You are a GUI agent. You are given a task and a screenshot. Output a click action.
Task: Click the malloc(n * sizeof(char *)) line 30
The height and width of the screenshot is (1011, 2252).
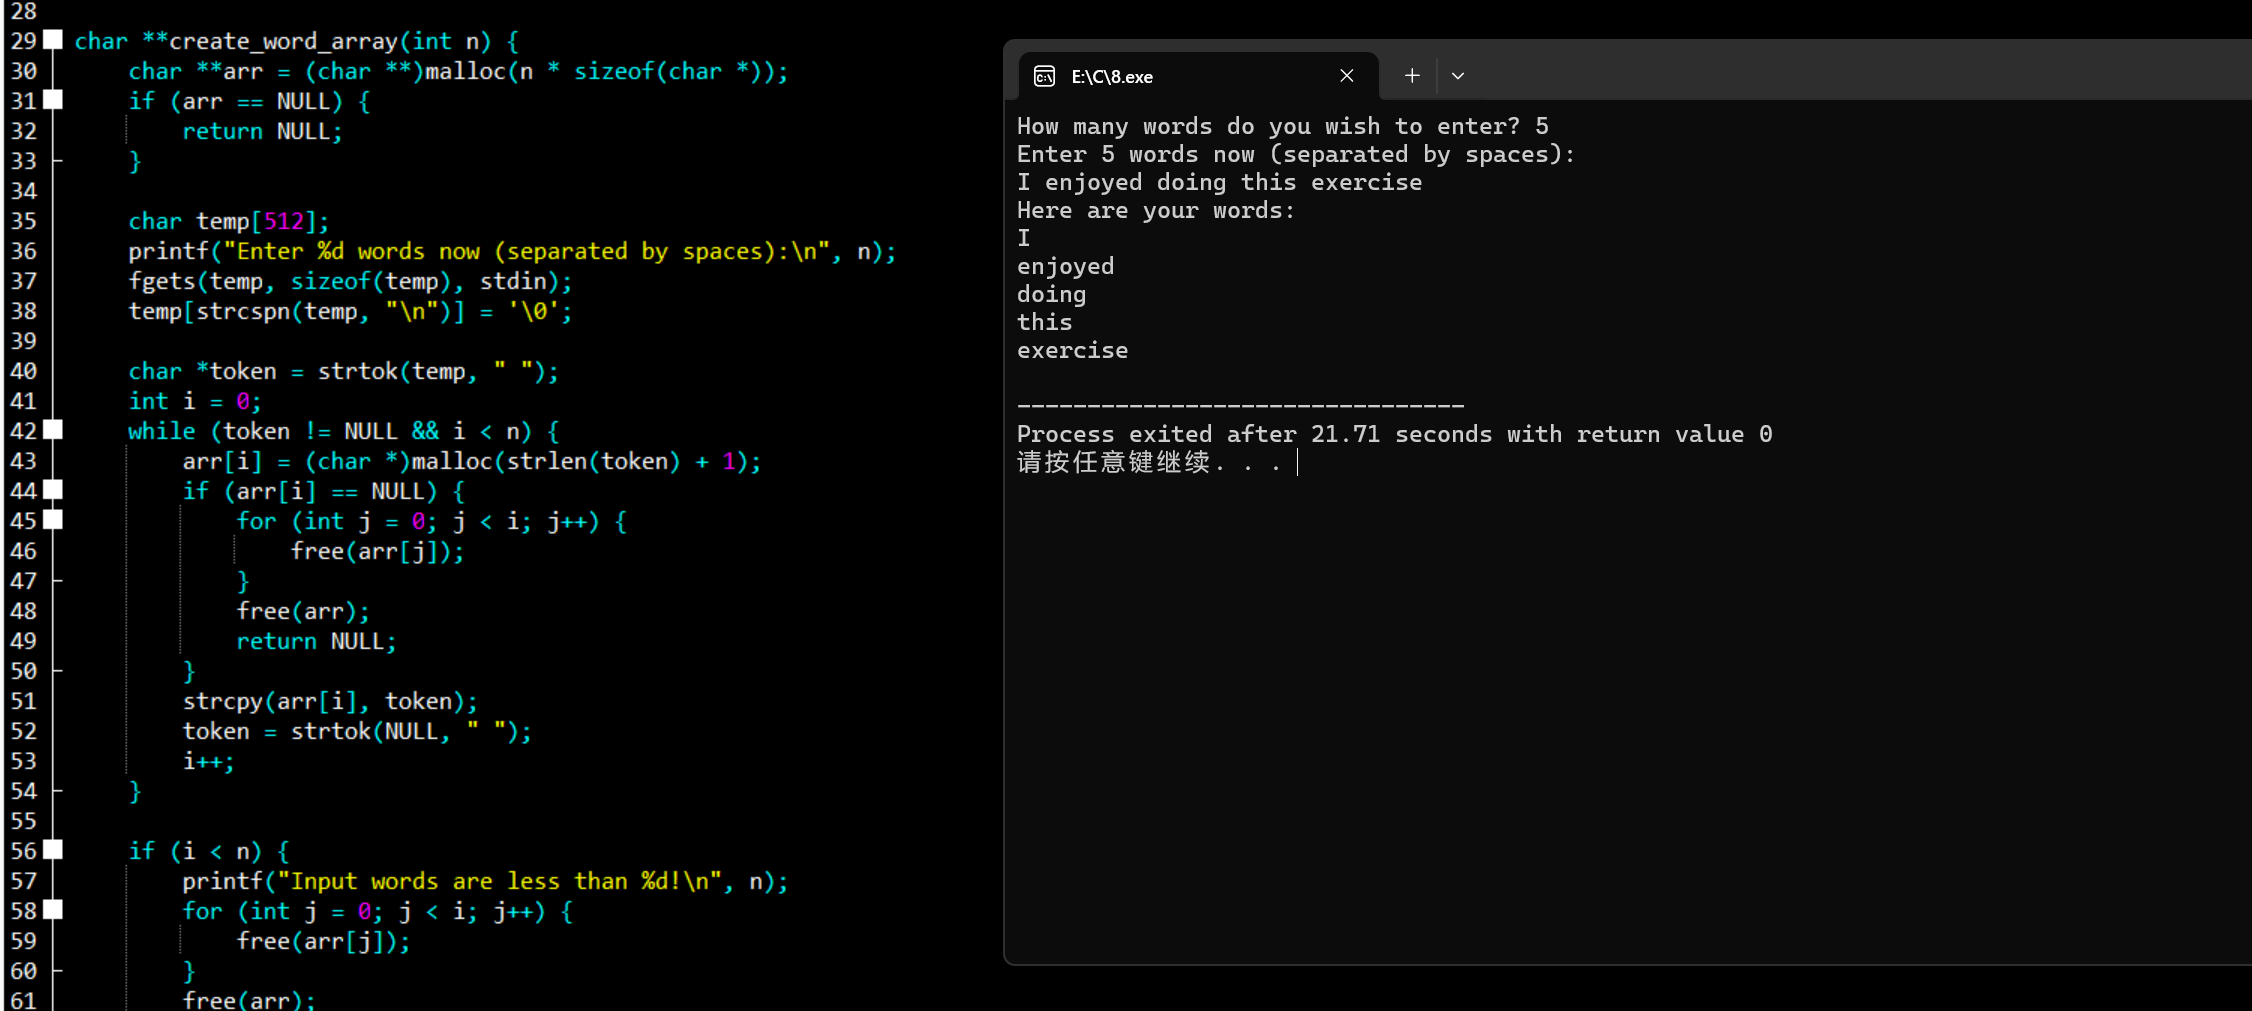[458, 71]
